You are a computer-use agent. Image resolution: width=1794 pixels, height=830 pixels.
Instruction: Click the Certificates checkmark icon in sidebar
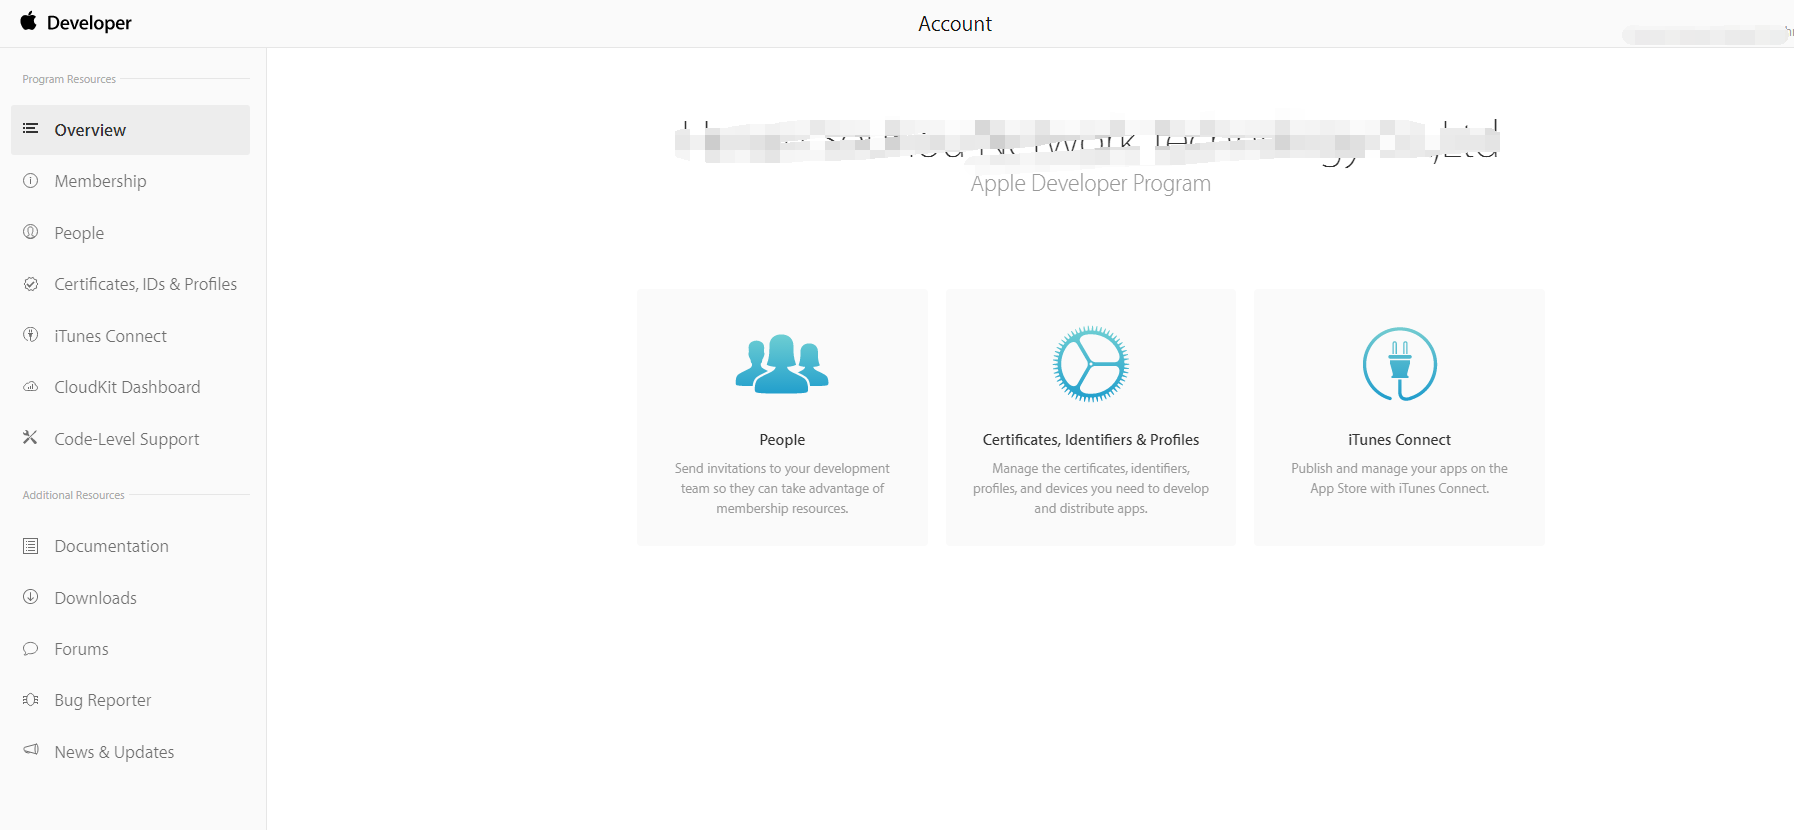[x=31, y=284]
